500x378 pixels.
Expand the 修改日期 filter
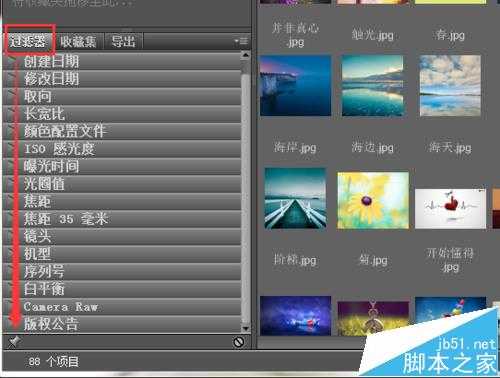[x=122, y=79]
